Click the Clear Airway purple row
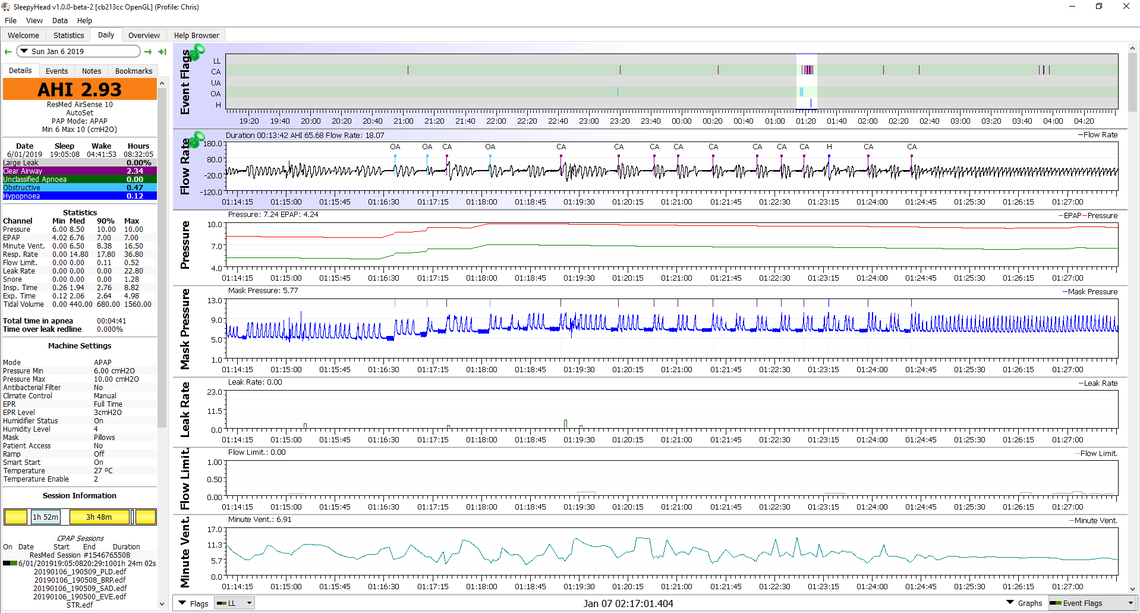This screenshot has height=613, width=1140. pos(79,171)
